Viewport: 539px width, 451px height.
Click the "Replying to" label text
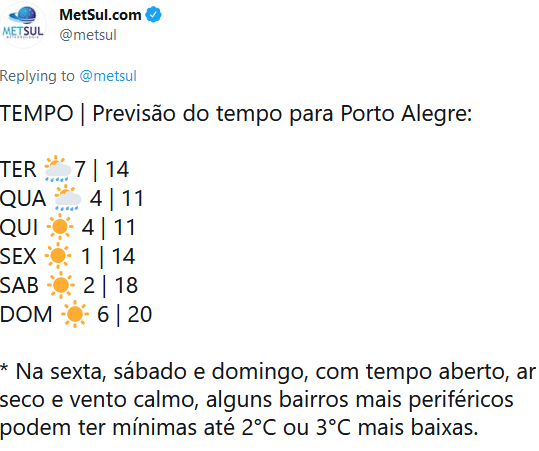tap(37, 76)
